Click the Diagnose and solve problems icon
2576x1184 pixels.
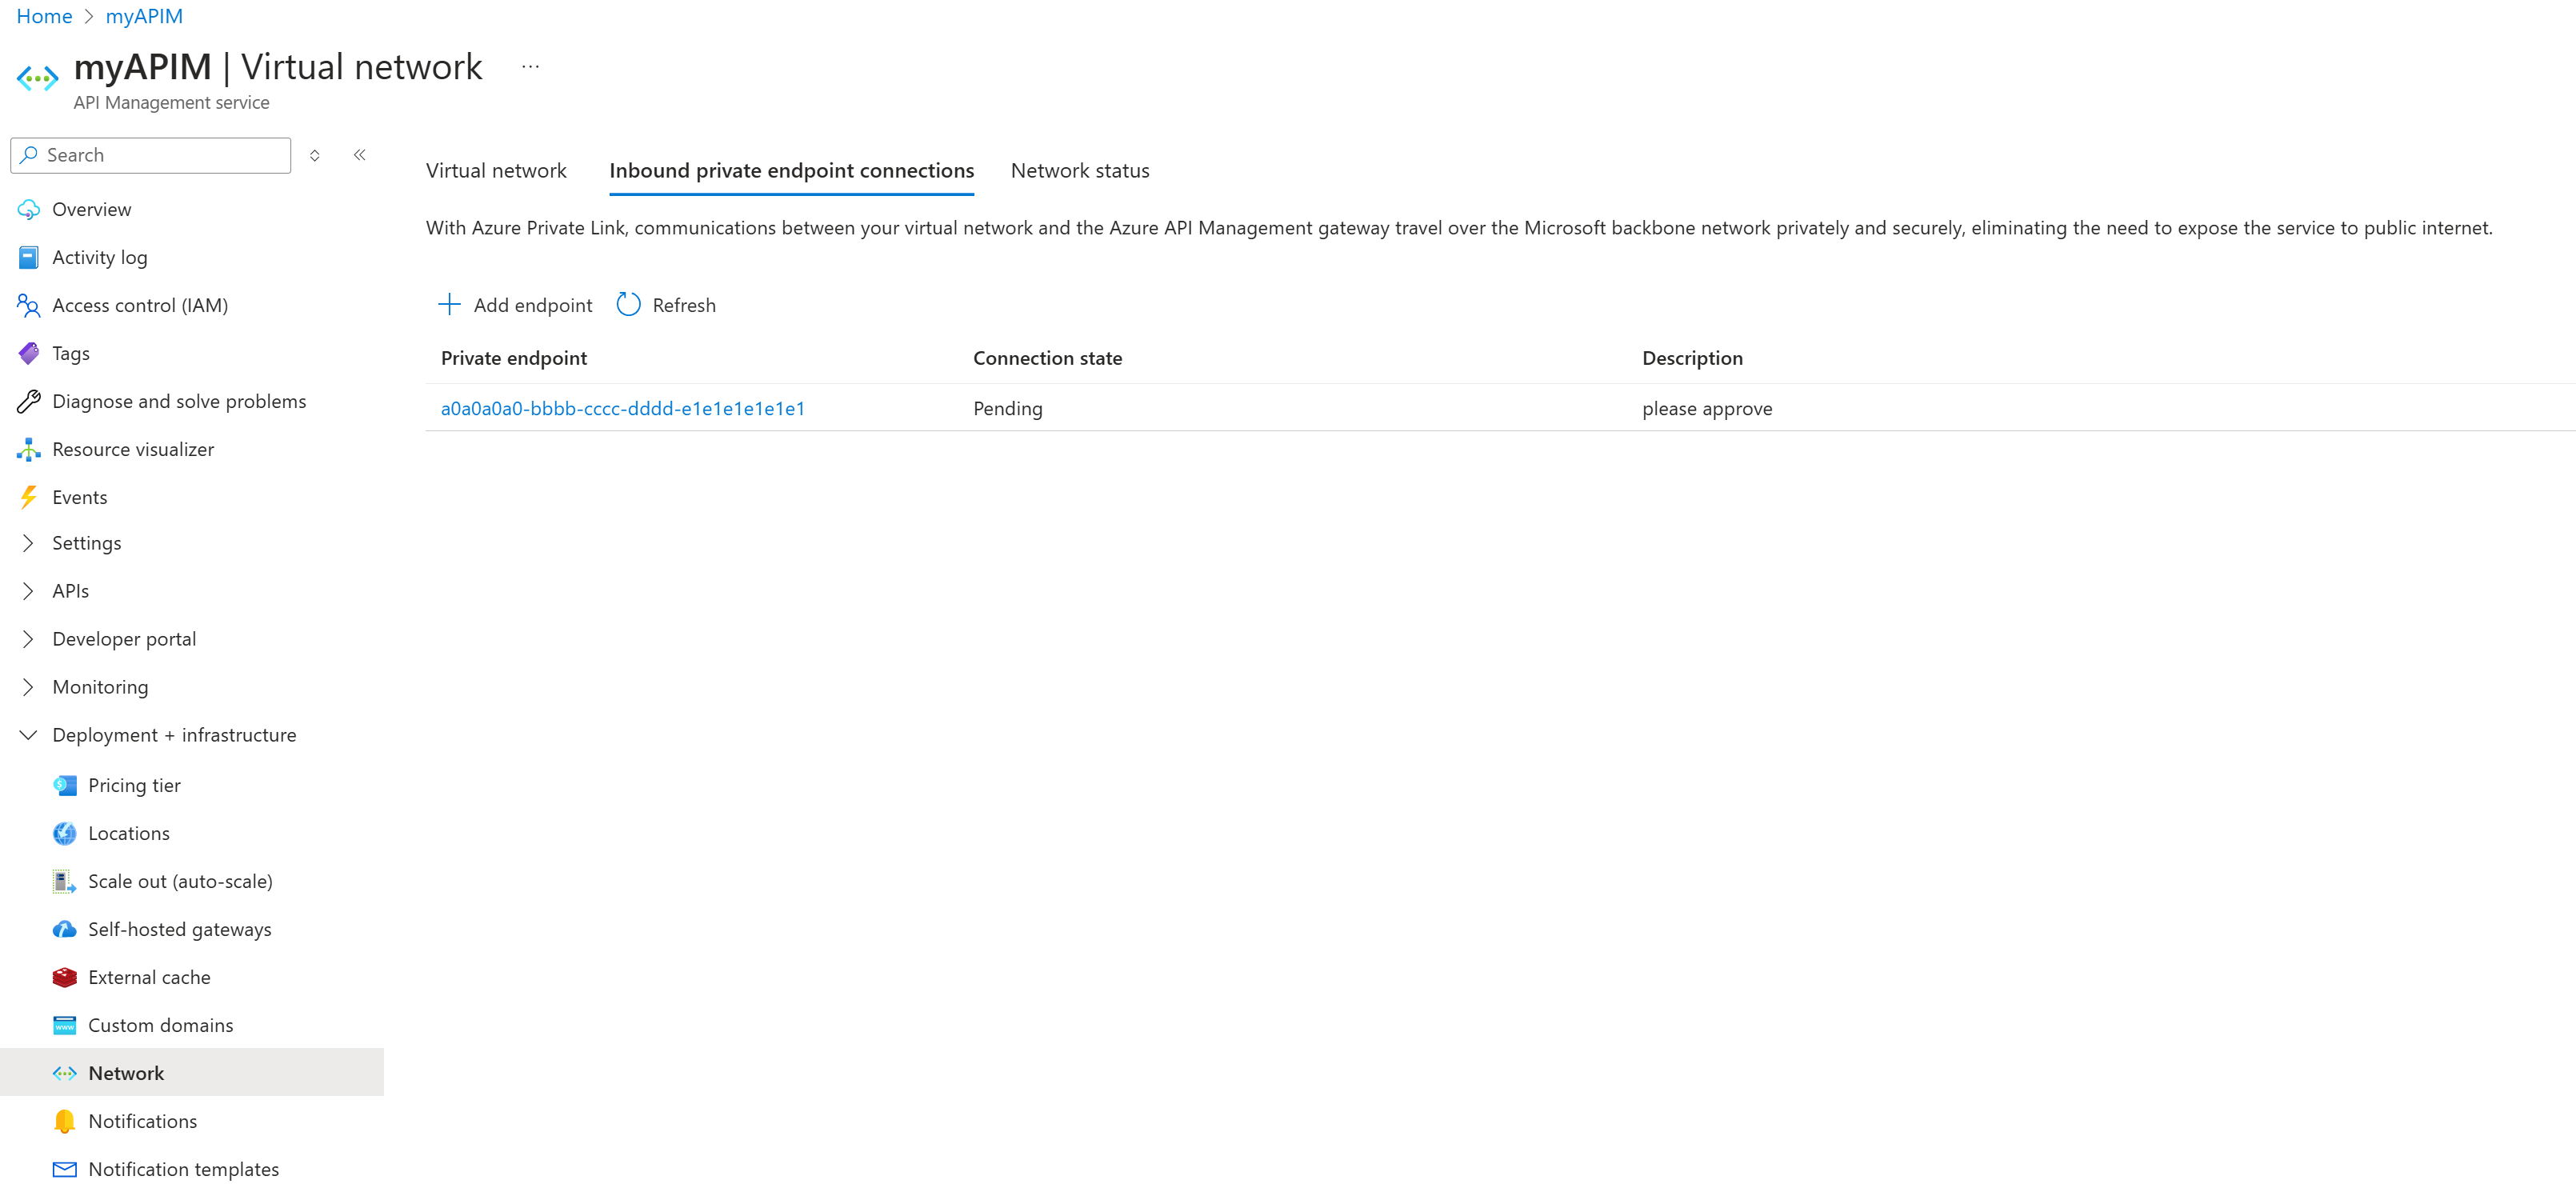pos(30,401)
